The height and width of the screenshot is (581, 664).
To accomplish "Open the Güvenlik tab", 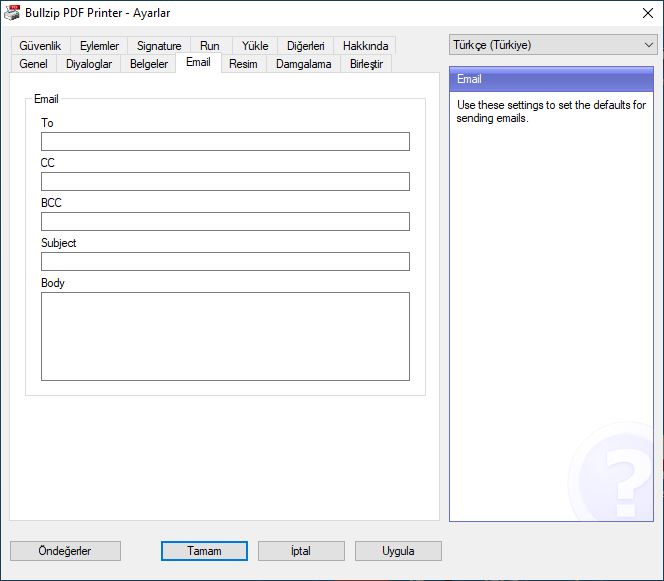I will click(40, 46).
